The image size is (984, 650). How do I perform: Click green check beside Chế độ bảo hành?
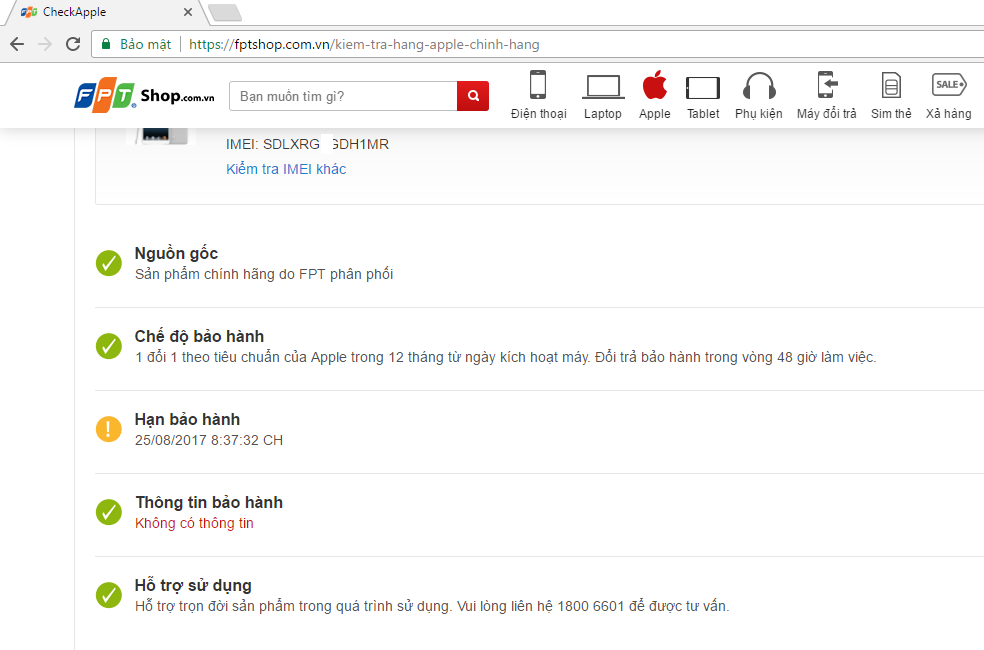tap(109, 346)
